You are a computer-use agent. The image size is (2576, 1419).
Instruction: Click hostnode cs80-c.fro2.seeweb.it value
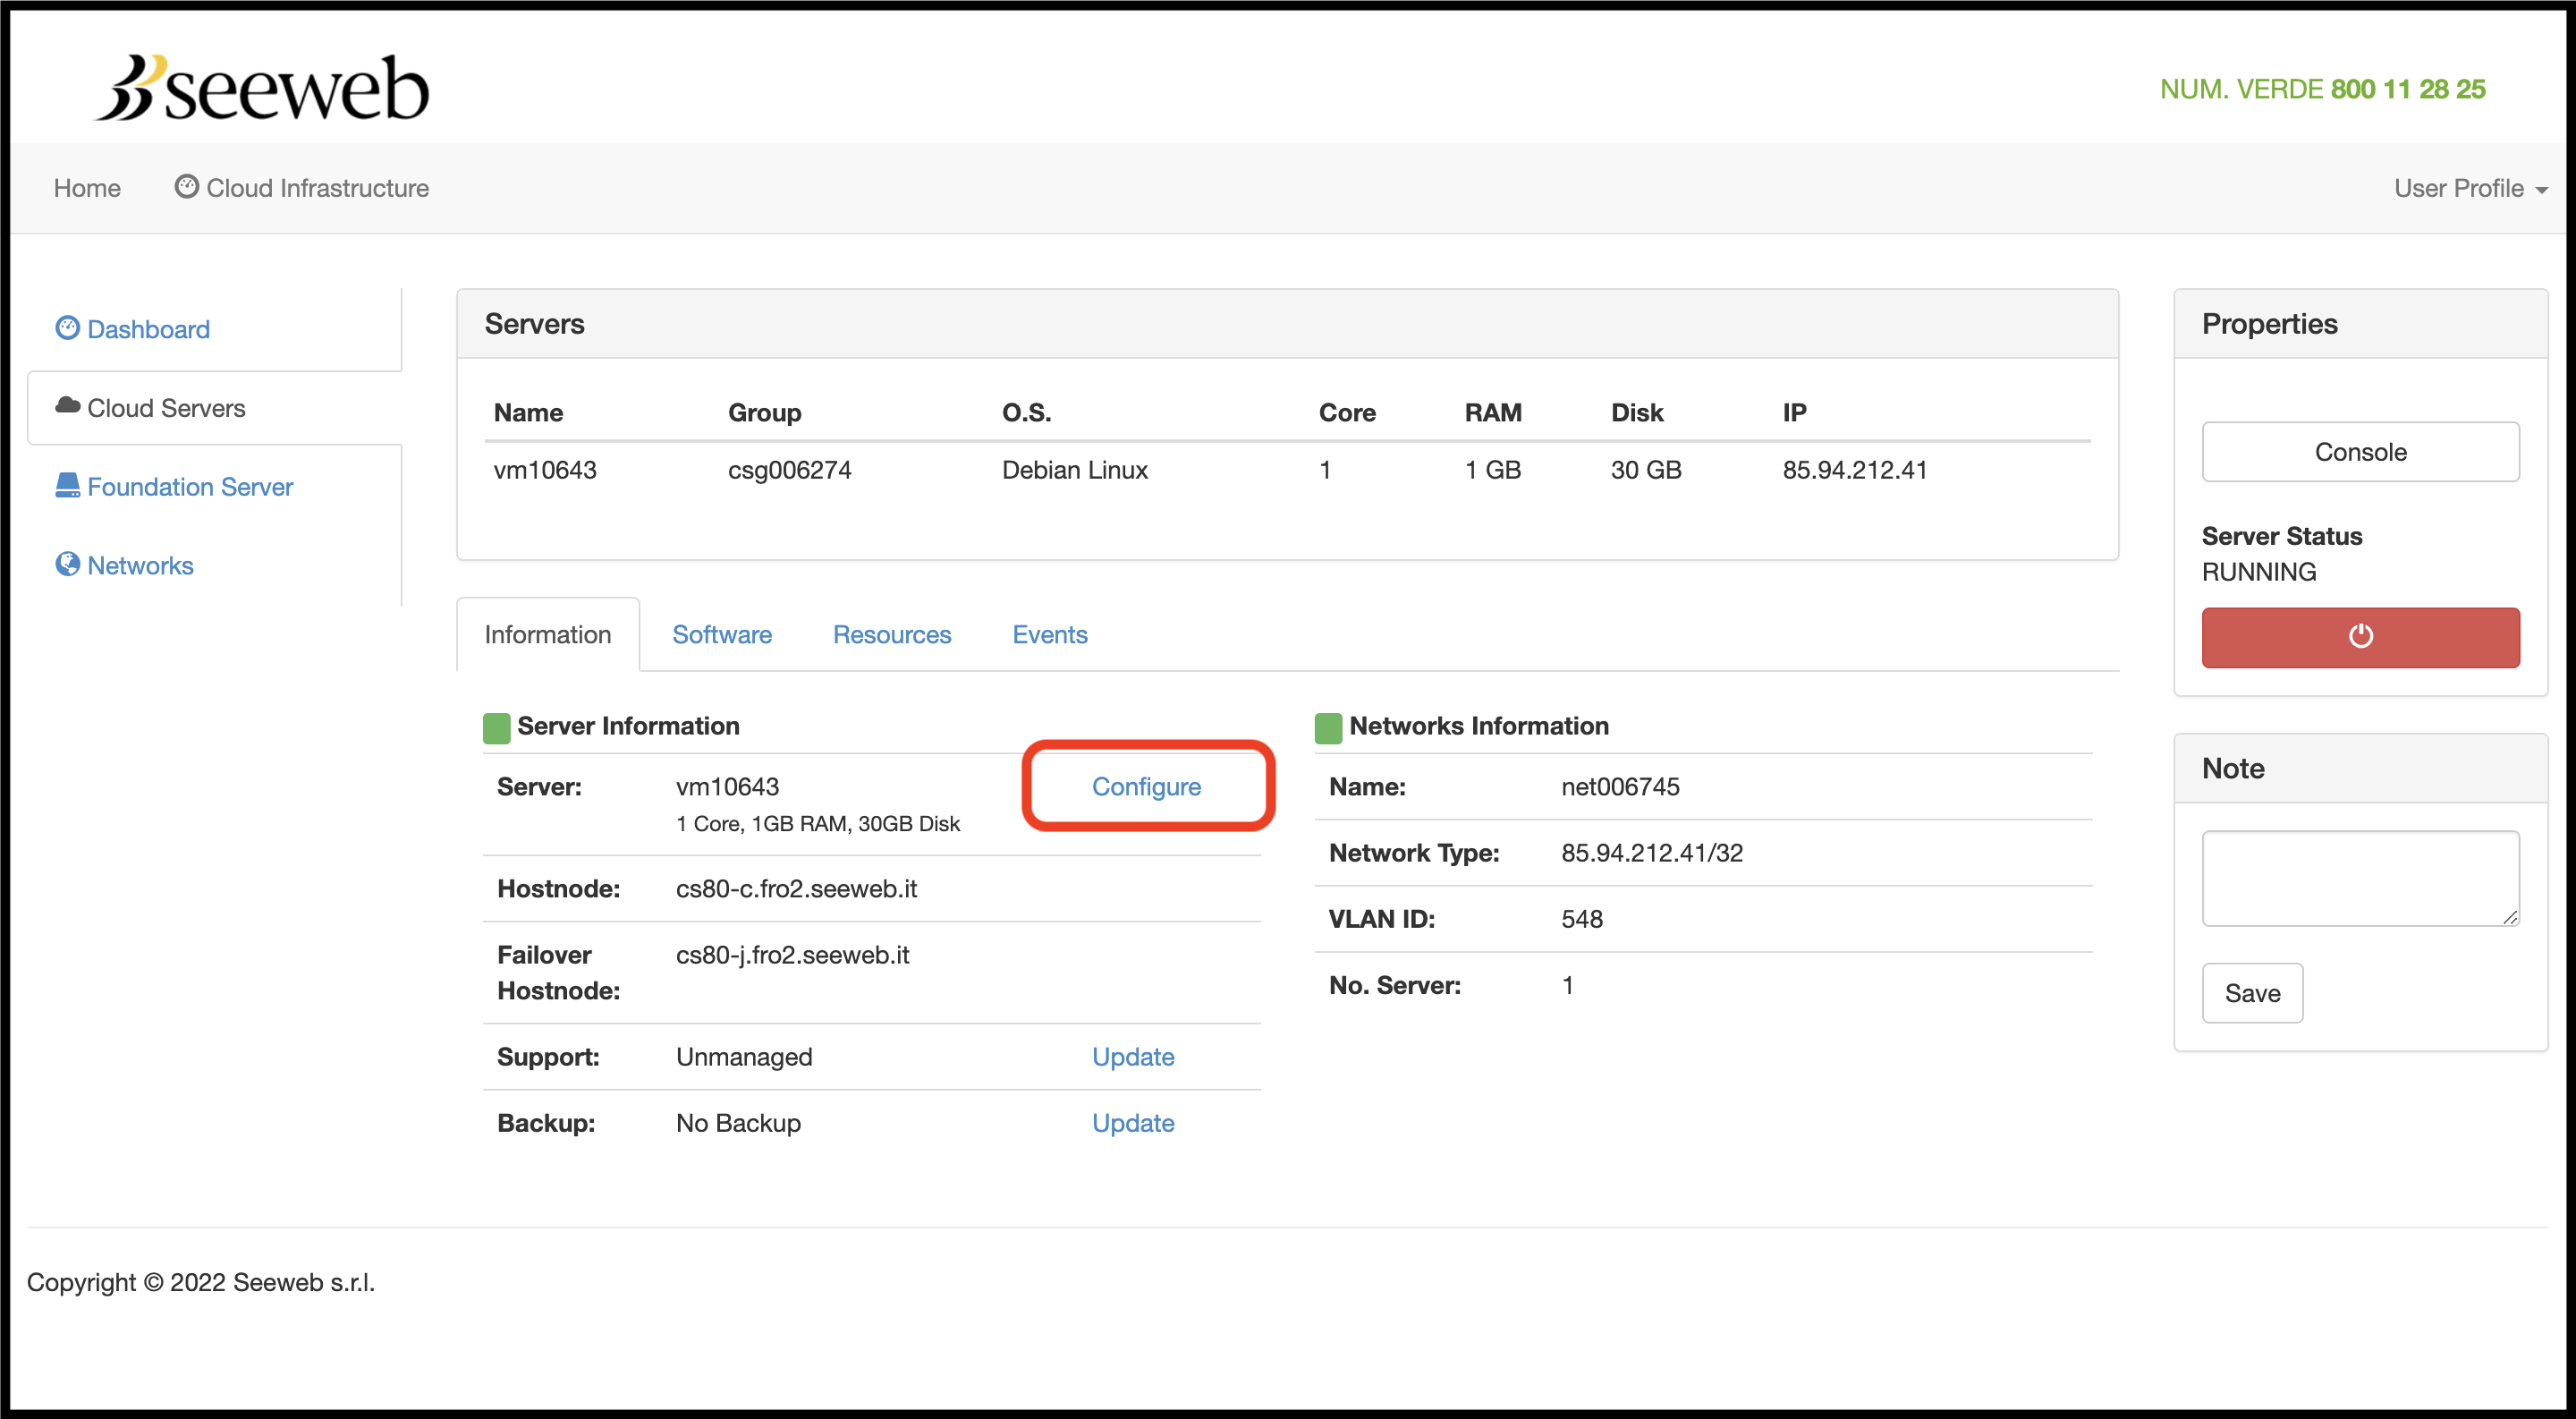point(796,889)
